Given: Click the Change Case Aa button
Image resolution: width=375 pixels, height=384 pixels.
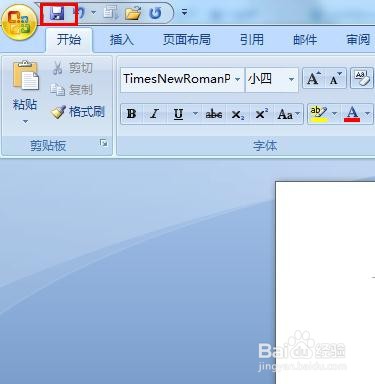Looking at the screenshot, I should (x=288, y=114).
